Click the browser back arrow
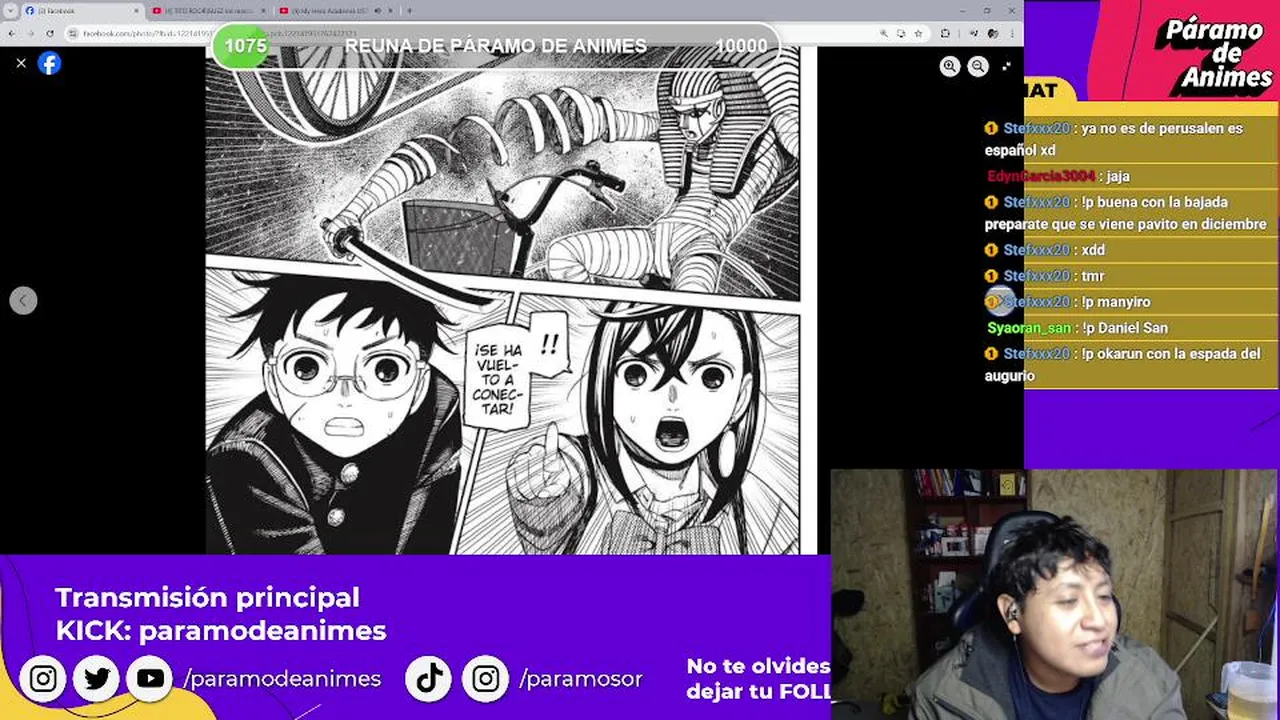The width and height of the screenshot is (1280, 720). (11, 33)
